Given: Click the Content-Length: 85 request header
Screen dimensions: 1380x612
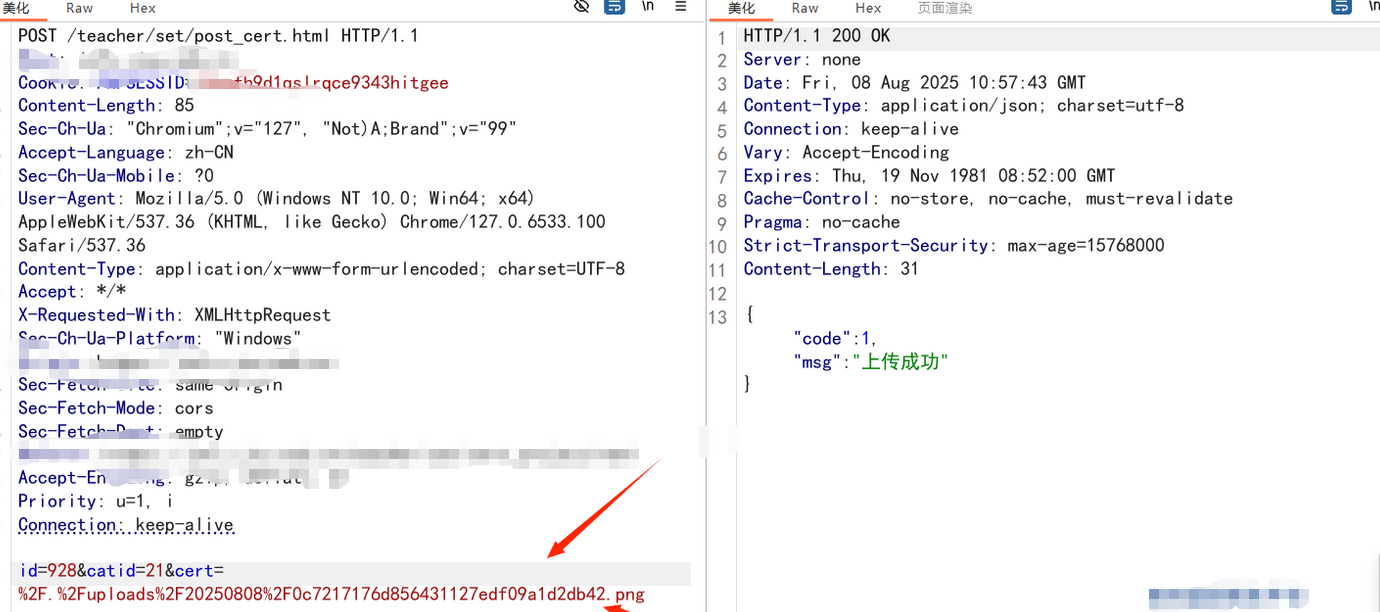Looking at the screenshot, I should pos(106,106).
